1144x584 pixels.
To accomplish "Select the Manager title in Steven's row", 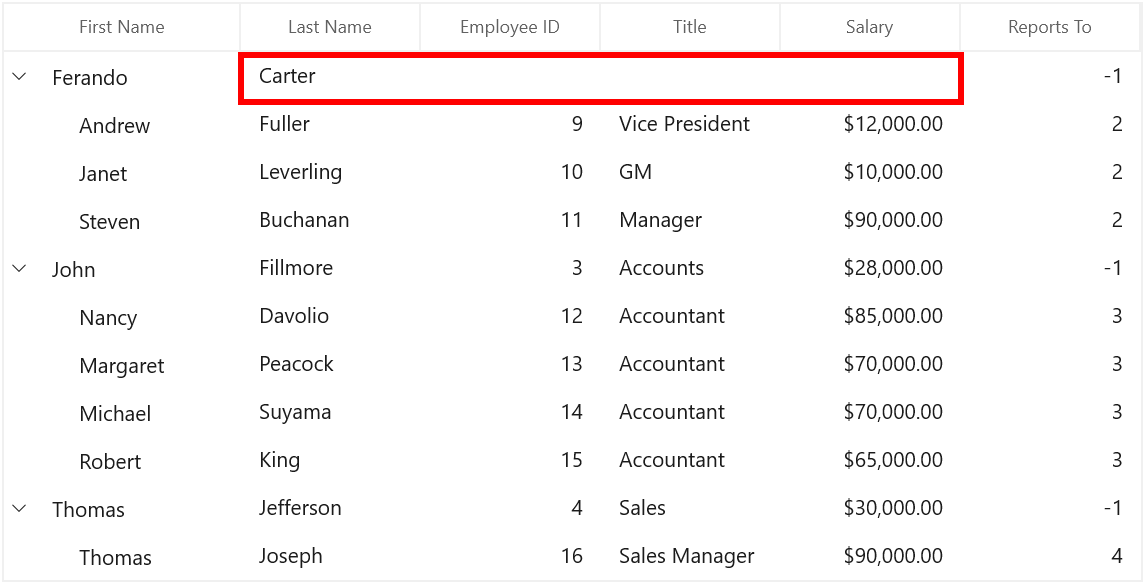I will [660, 220].
